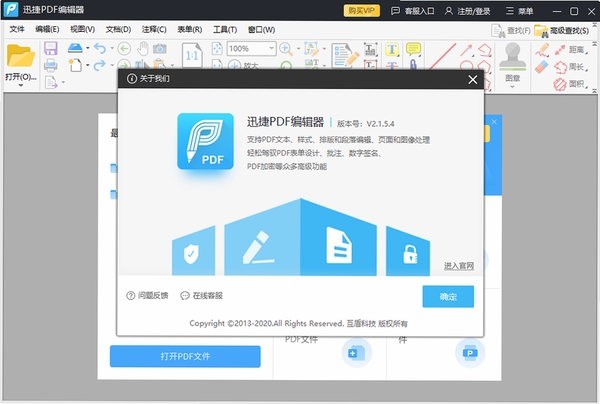
Task: Expand the 打开(O) dropdown arrow
Action: [21, 85]
